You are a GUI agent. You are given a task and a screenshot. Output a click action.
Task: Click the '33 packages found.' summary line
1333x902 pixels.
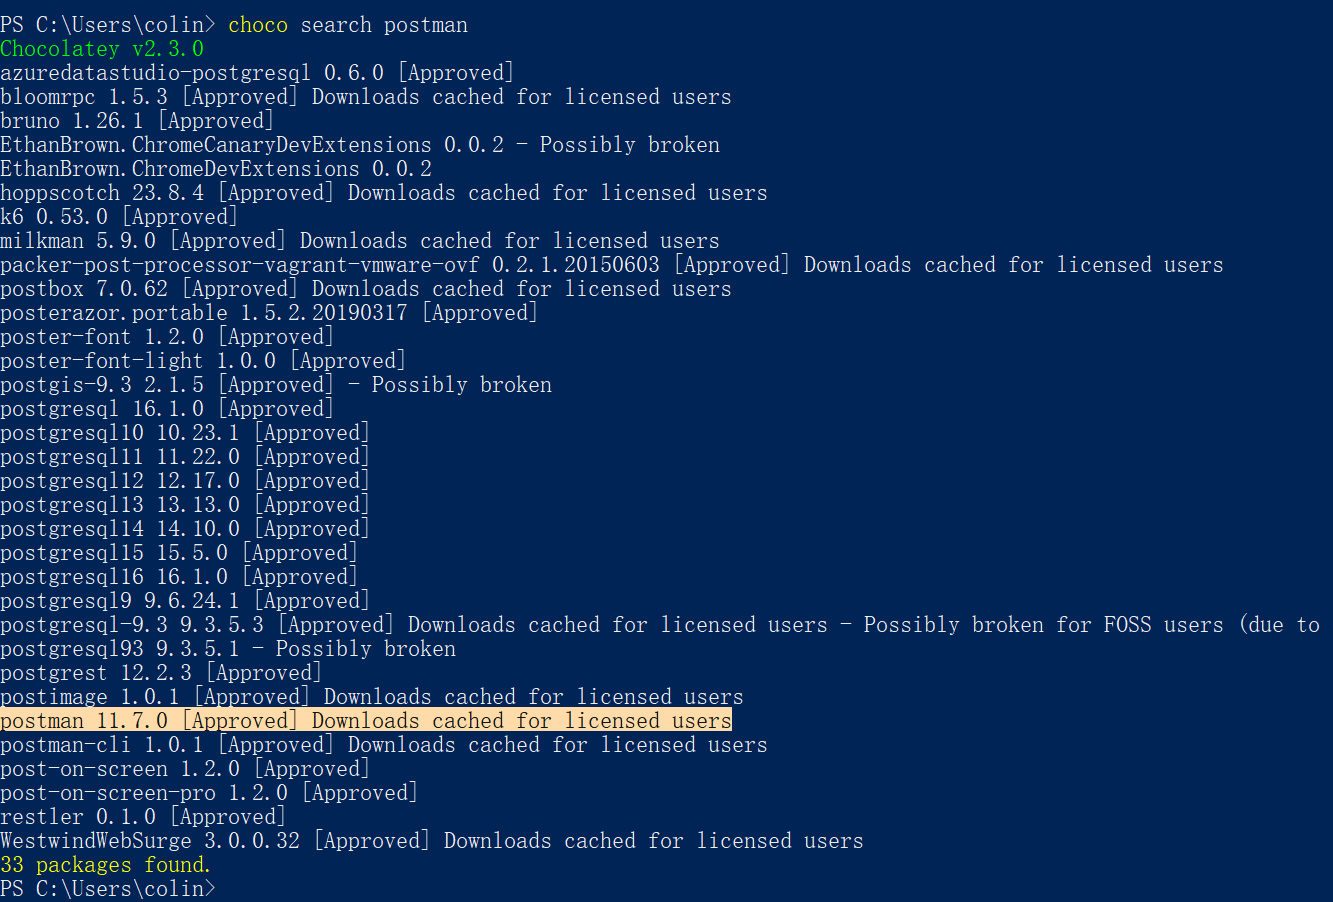(x=105, y=865)
